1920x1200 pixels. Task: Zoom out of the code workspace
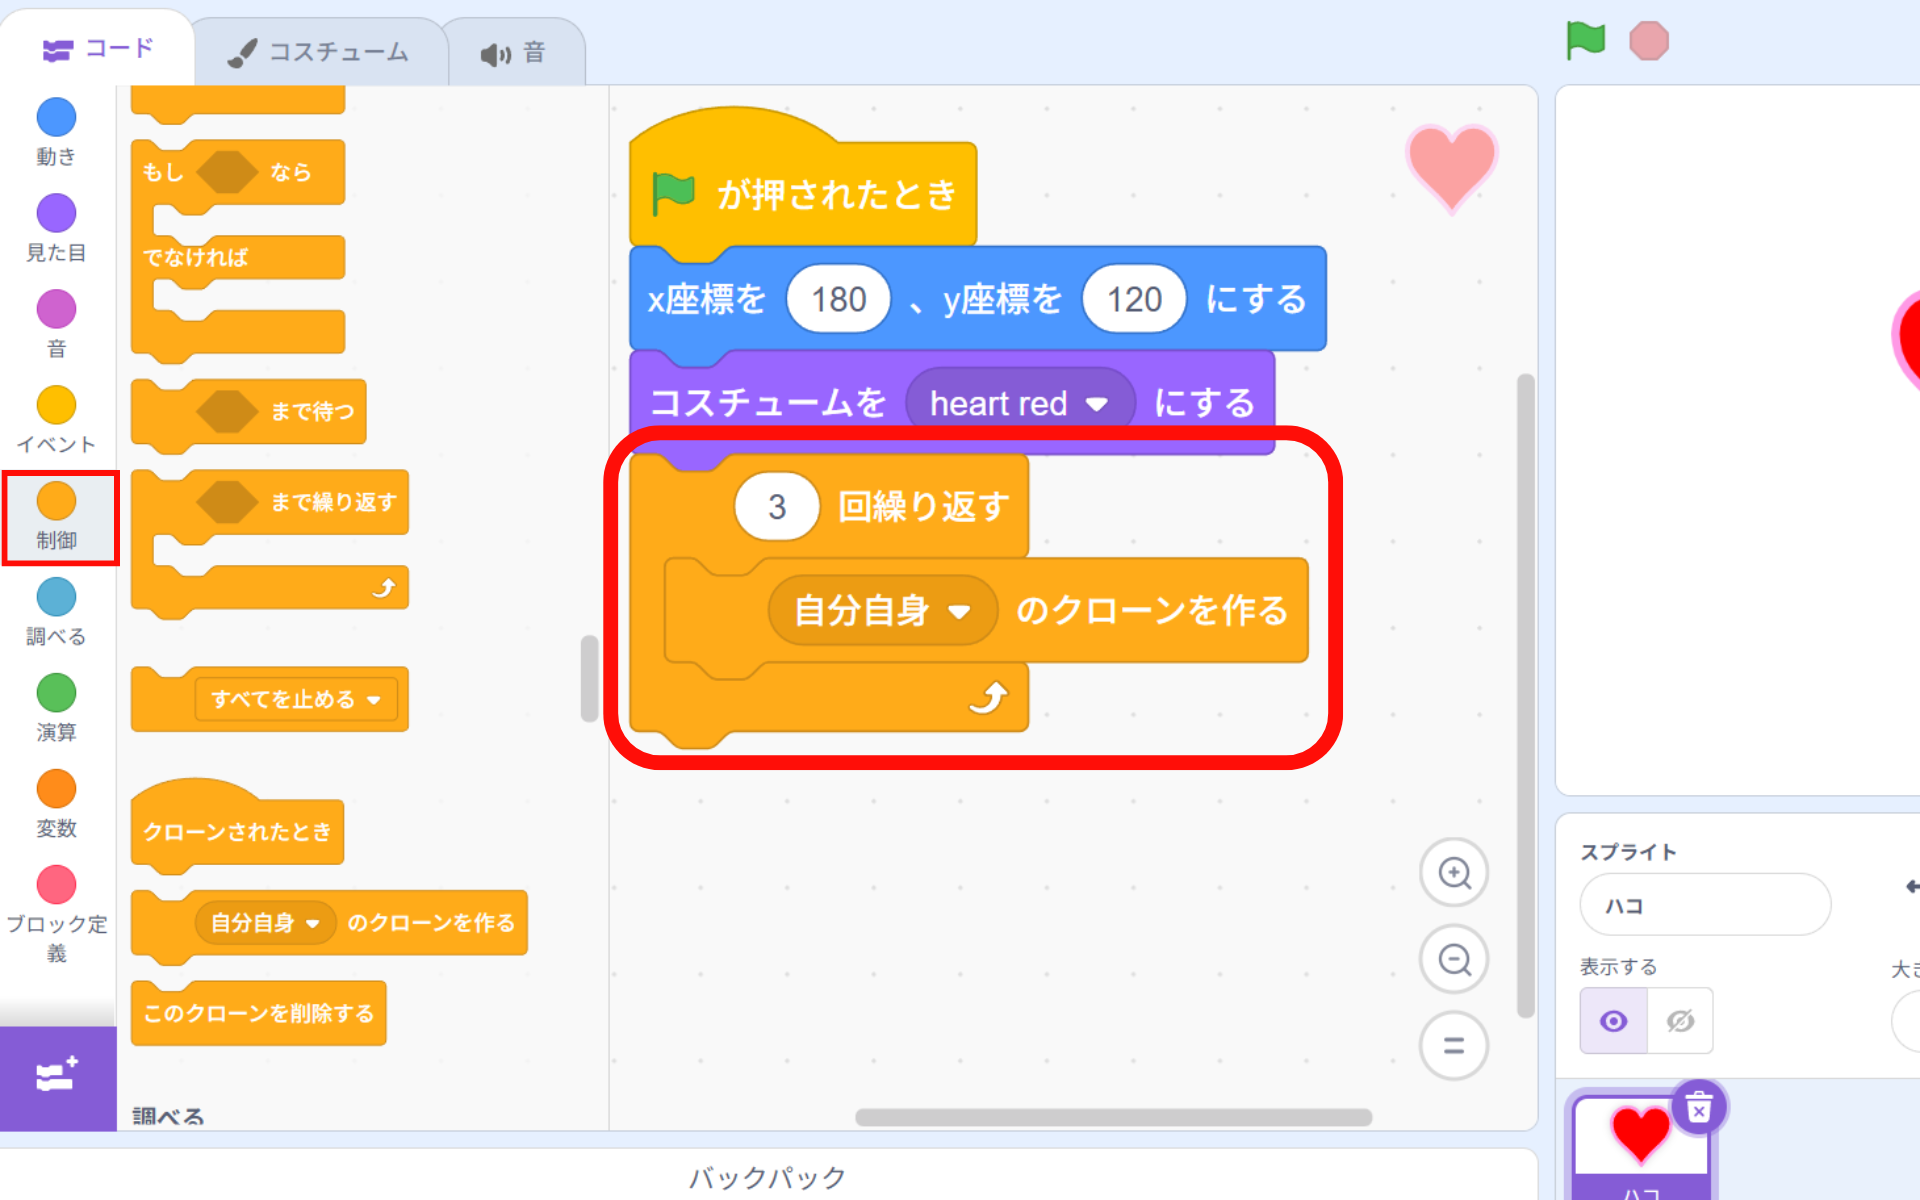pyautogui.click(x=1454, y=959)
